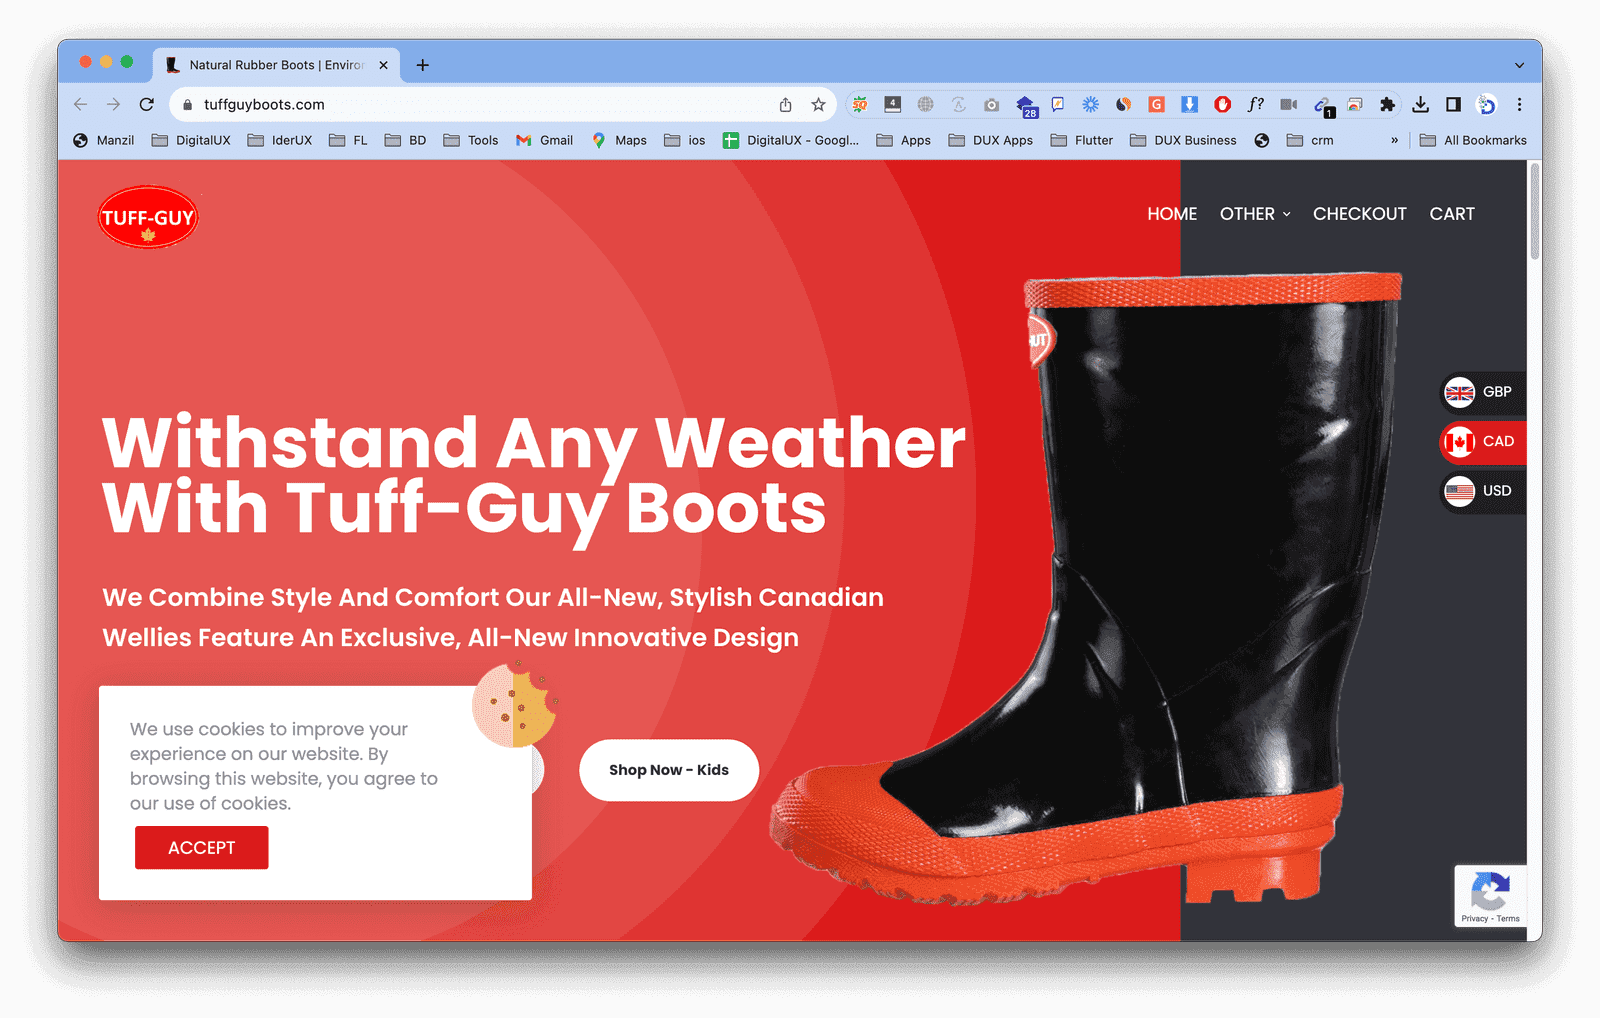The width and height of the screenshot is (1600, 1018).
Task: Open the Maps bookmark
Action: 619,140
